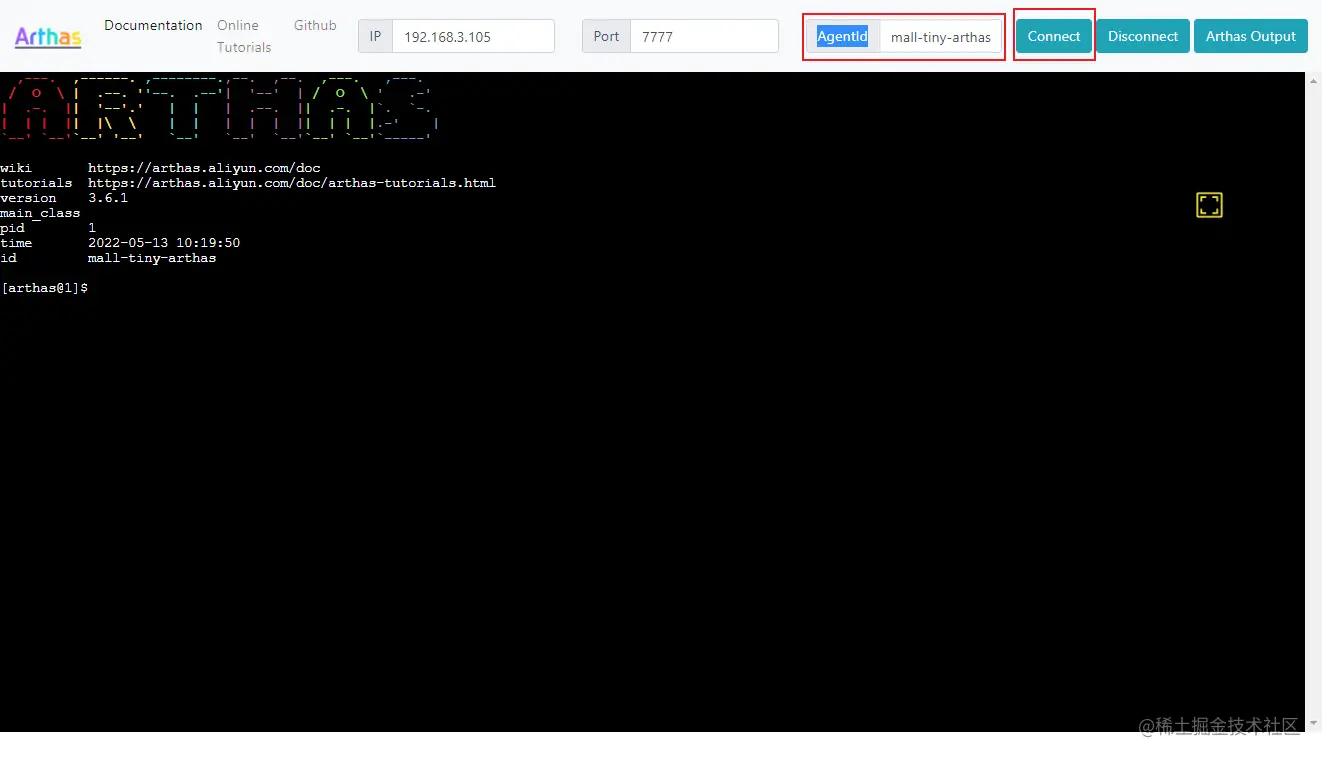Click the main_class label in the terminal

40,213
